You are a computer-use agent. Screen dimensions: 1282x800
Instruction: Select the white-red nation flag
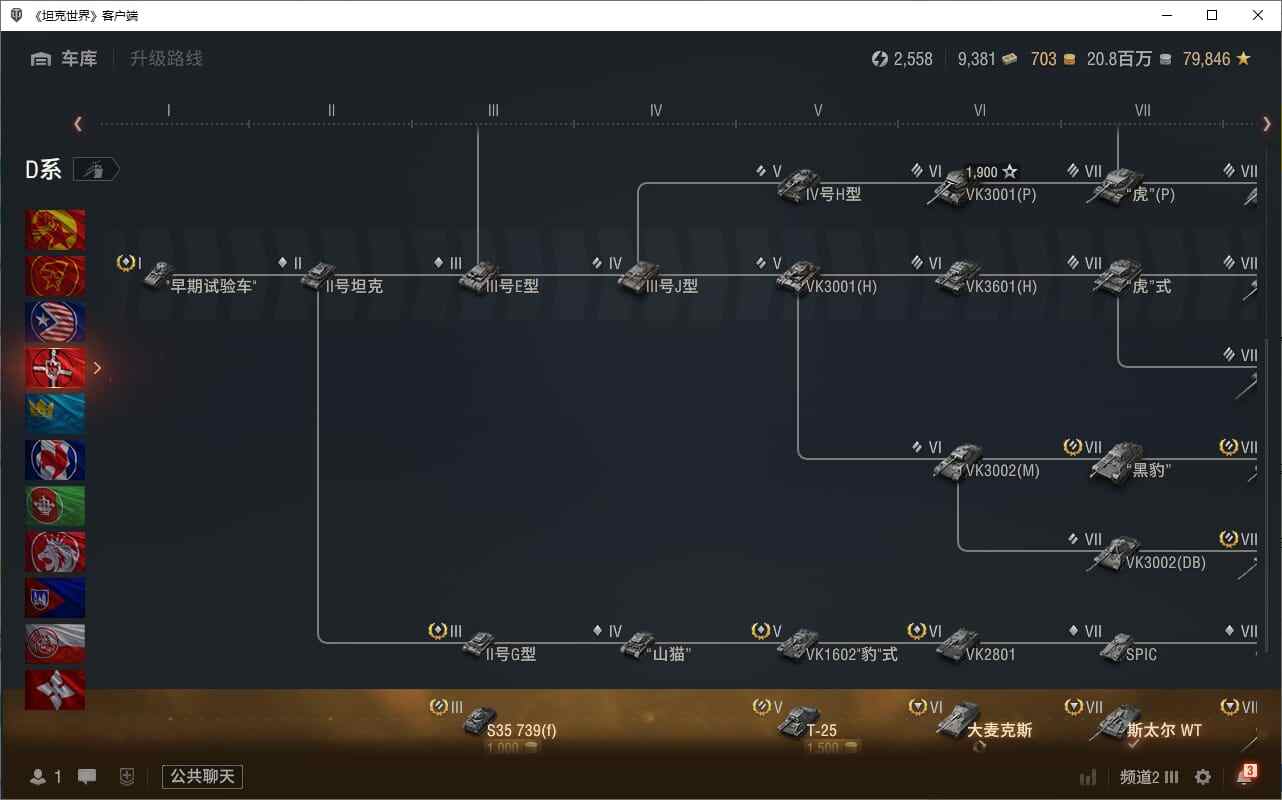point(55,644)
